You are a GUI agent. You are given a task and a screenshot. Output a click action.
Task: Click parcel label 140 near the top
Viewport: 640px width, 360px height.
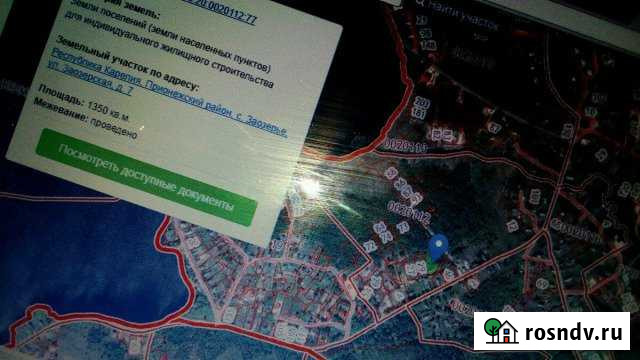[x=428, y=45]
